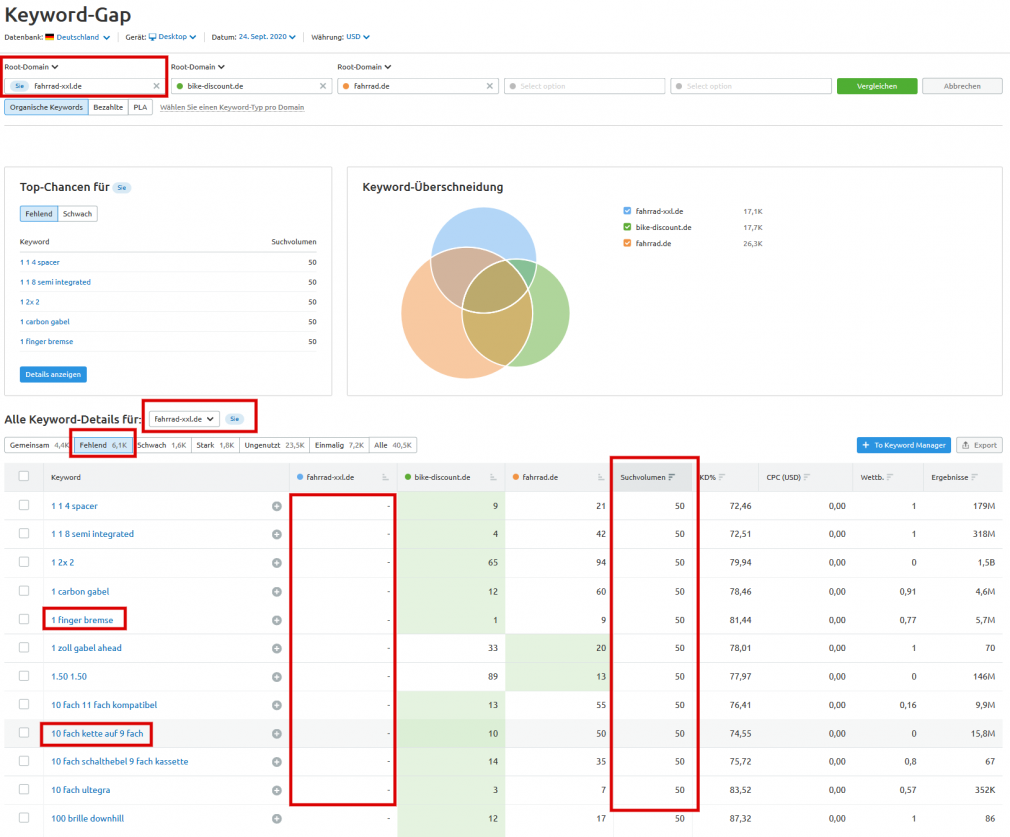
Task: Expand third Root-Domain type dropdown
Action: [x=364, y=67]
